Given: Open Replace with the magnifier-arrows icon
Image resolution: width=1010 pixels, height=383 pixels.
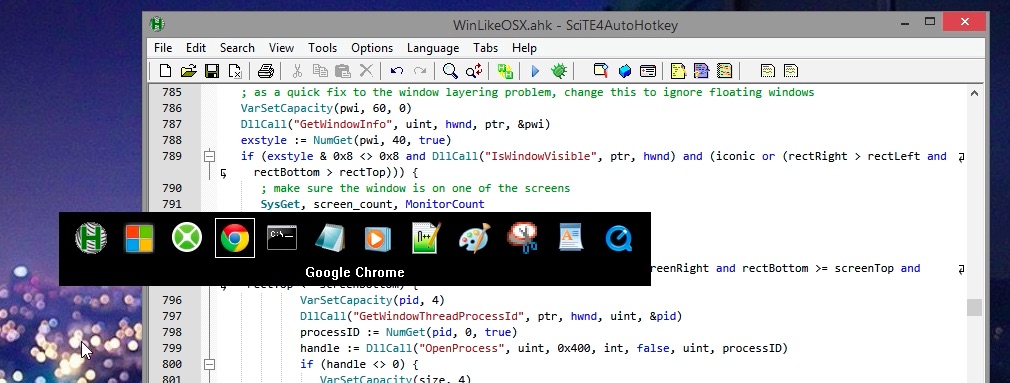Looking at the screenshot, I should pyautogui.click(x=474, y=71).
